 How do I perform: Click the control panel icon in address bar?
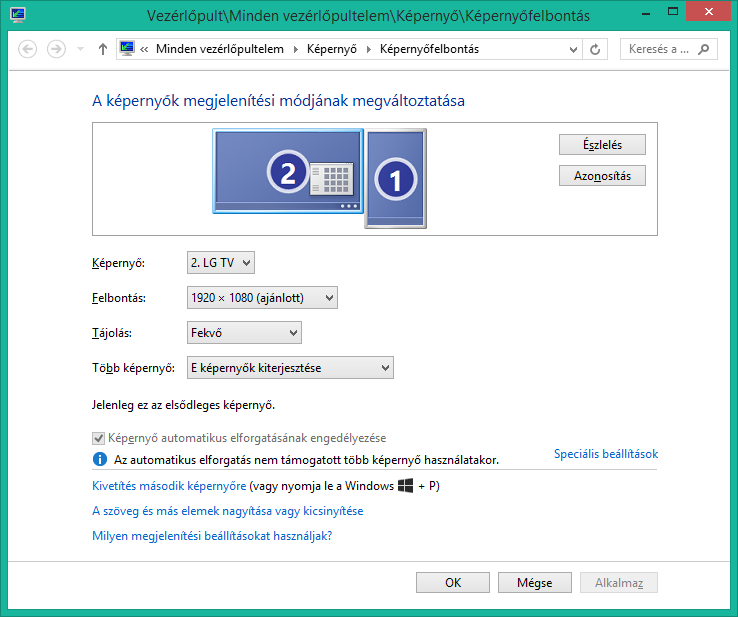point(127,48)
